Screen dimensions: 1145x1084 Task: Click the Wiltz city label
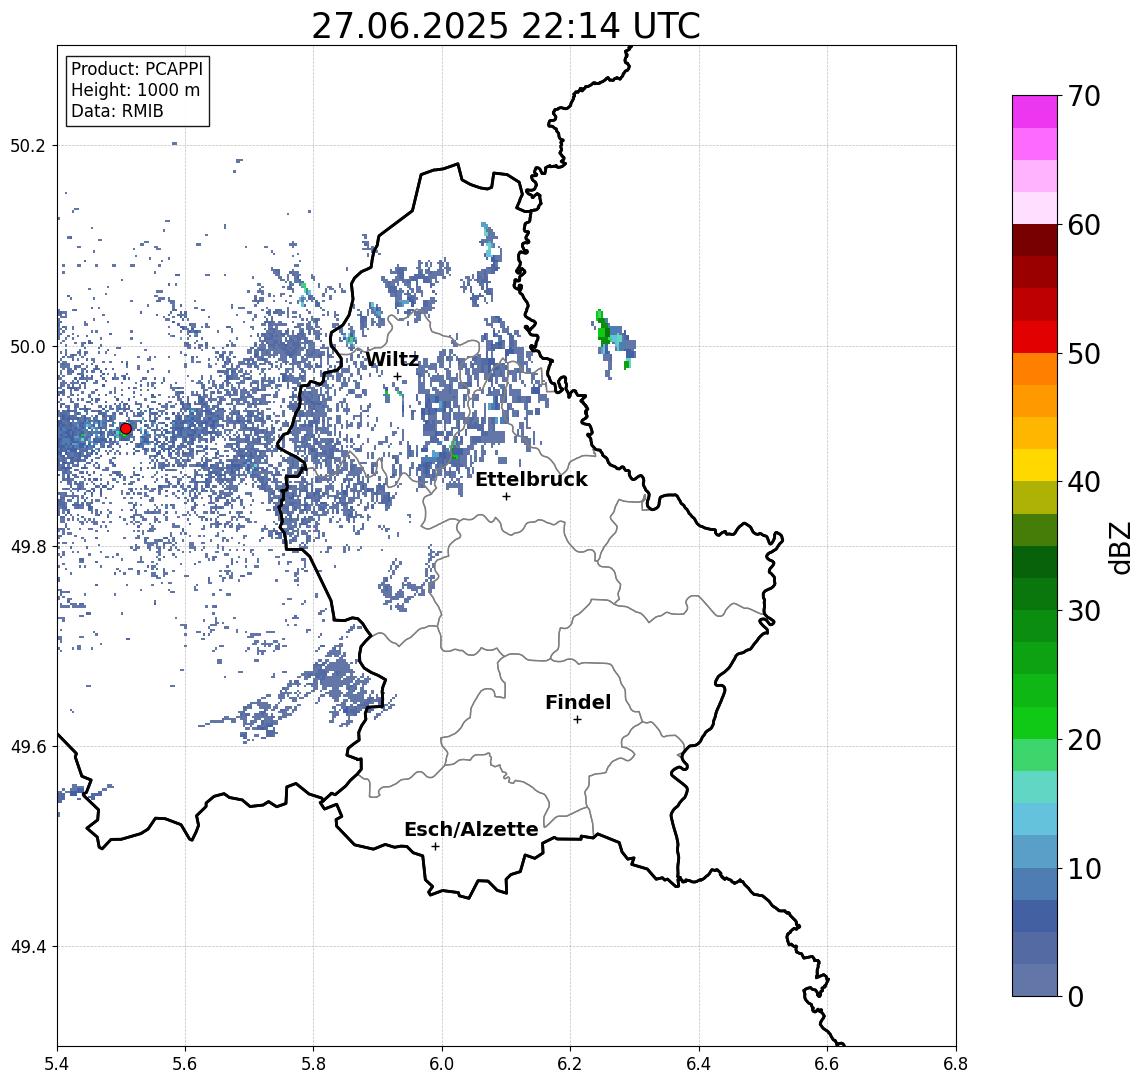pos(392,359)
